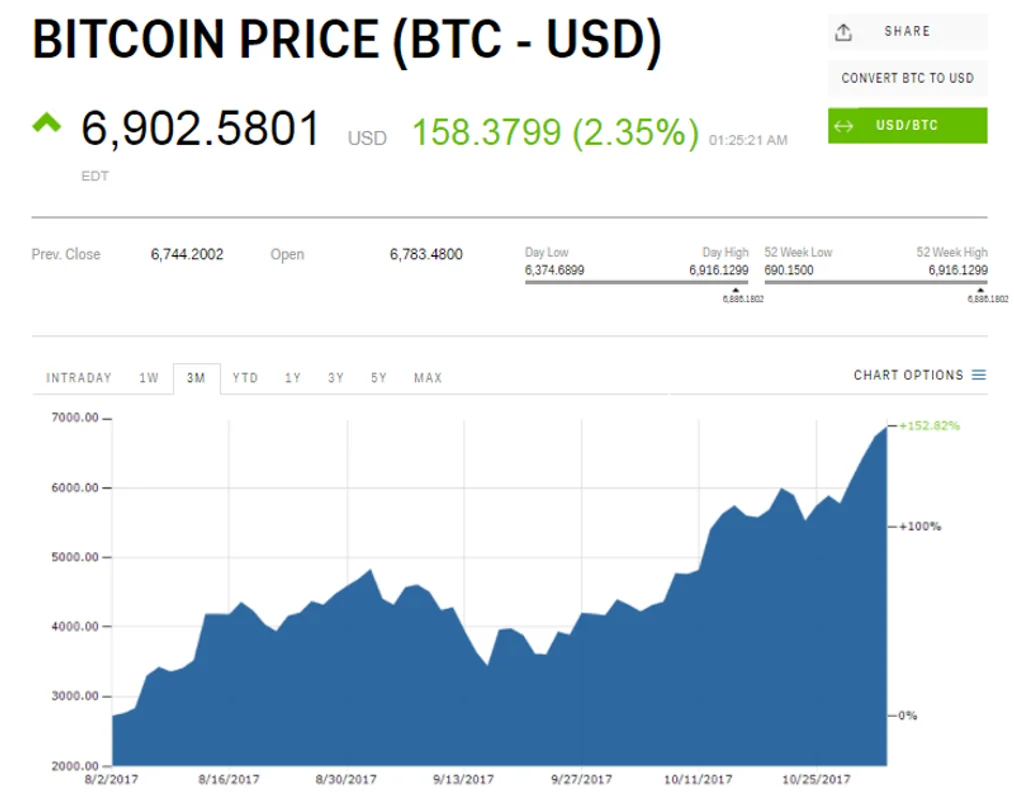Click the green up-arrow price indicator
Screen dimensions: 1014x800
46,123
